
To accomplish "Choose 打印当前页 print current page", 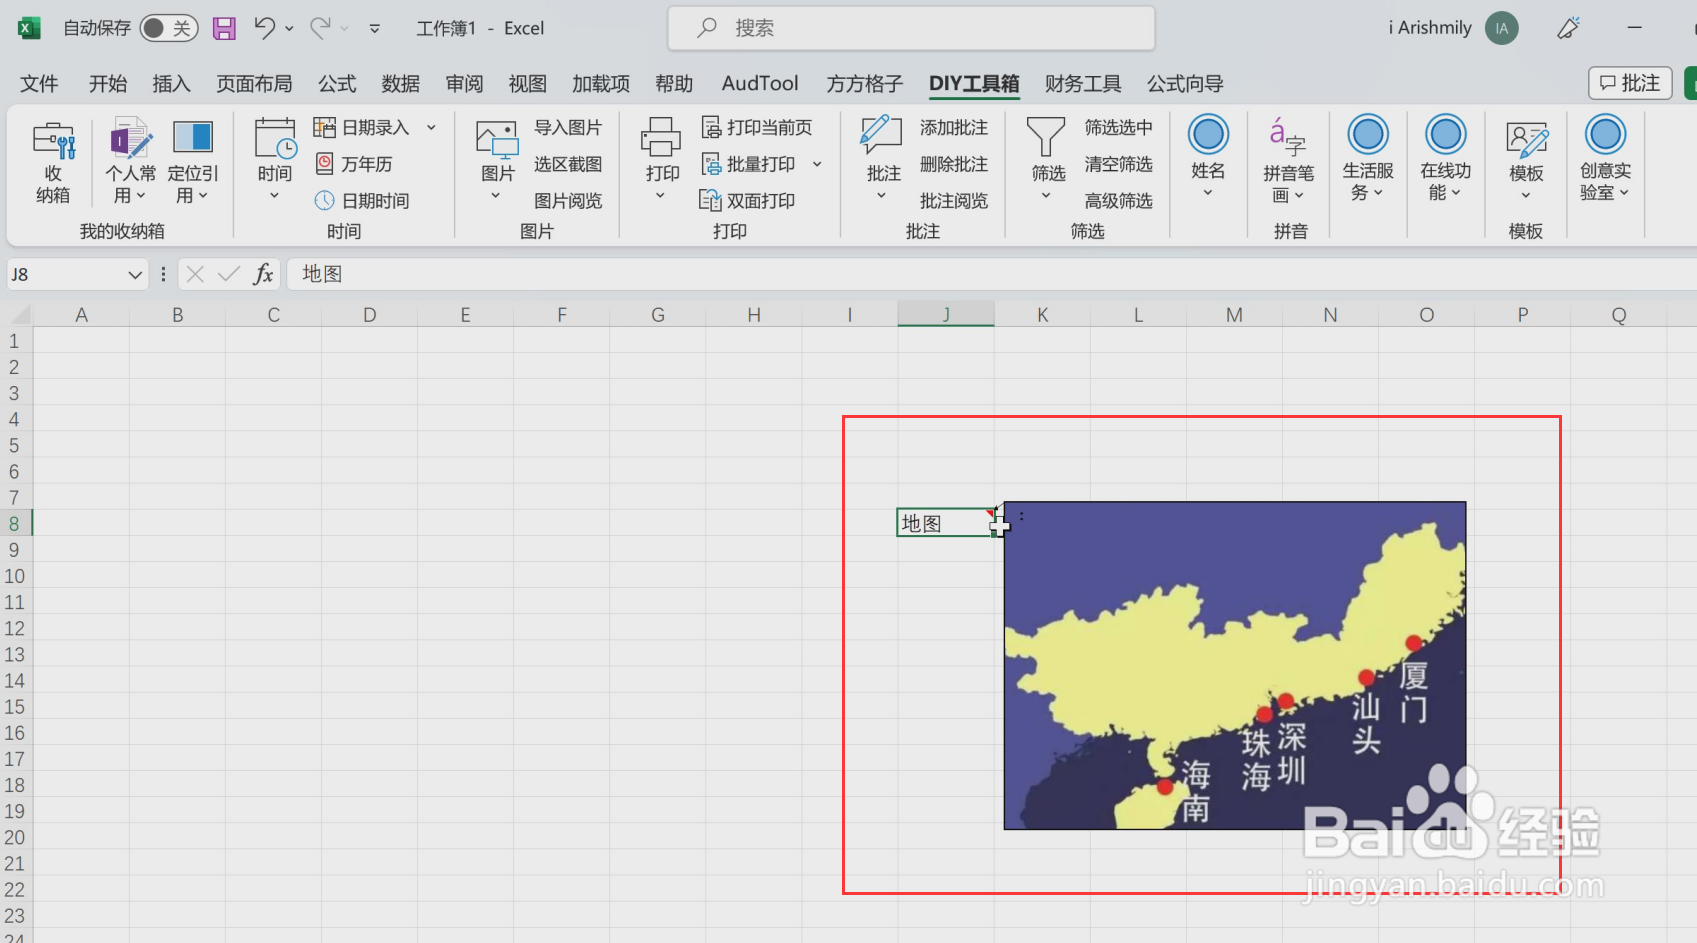I will 757,127.
